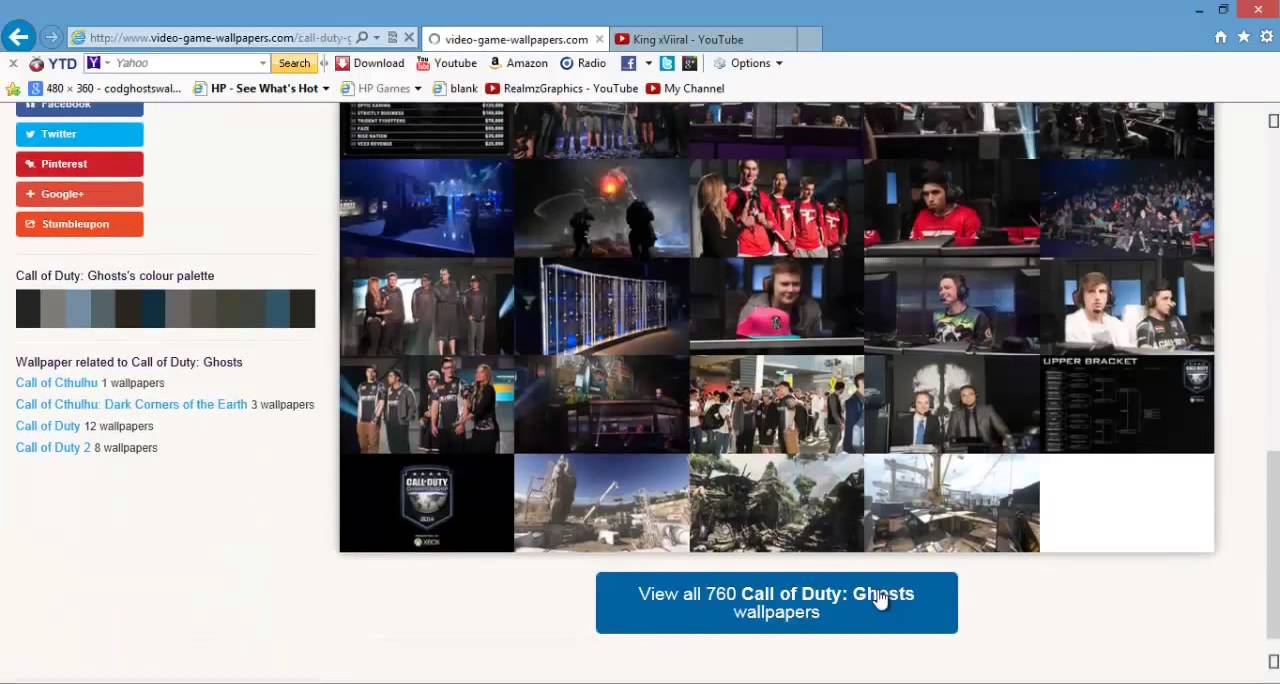Open the browser Home icon
1280x684 pixels.
pos(1220,37)
